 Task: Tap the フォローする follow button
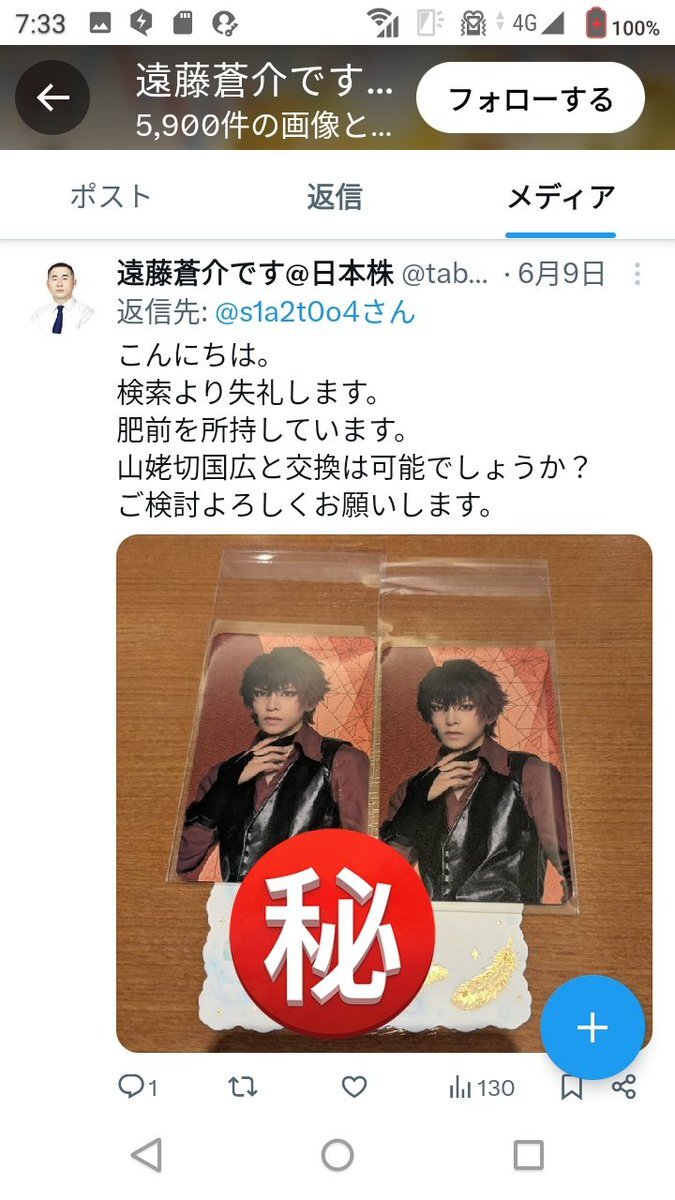530,98
